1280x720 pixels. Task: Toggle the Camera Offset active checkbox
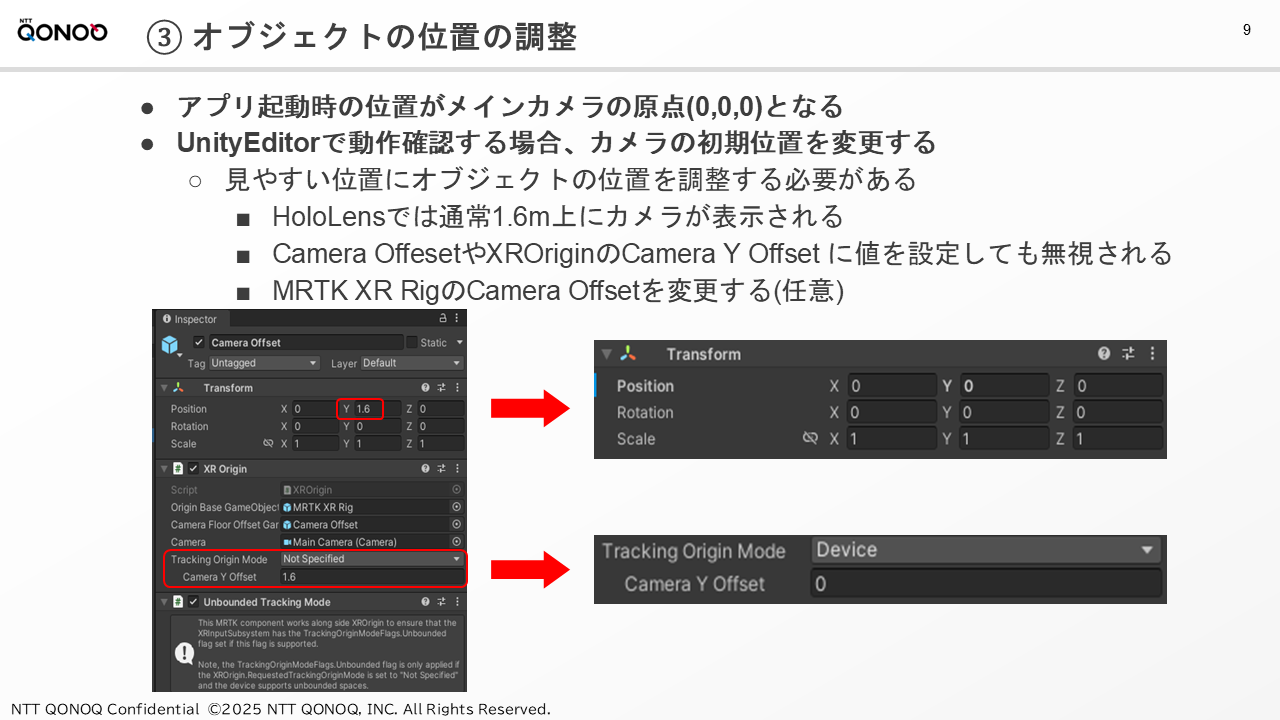point(198,342)
